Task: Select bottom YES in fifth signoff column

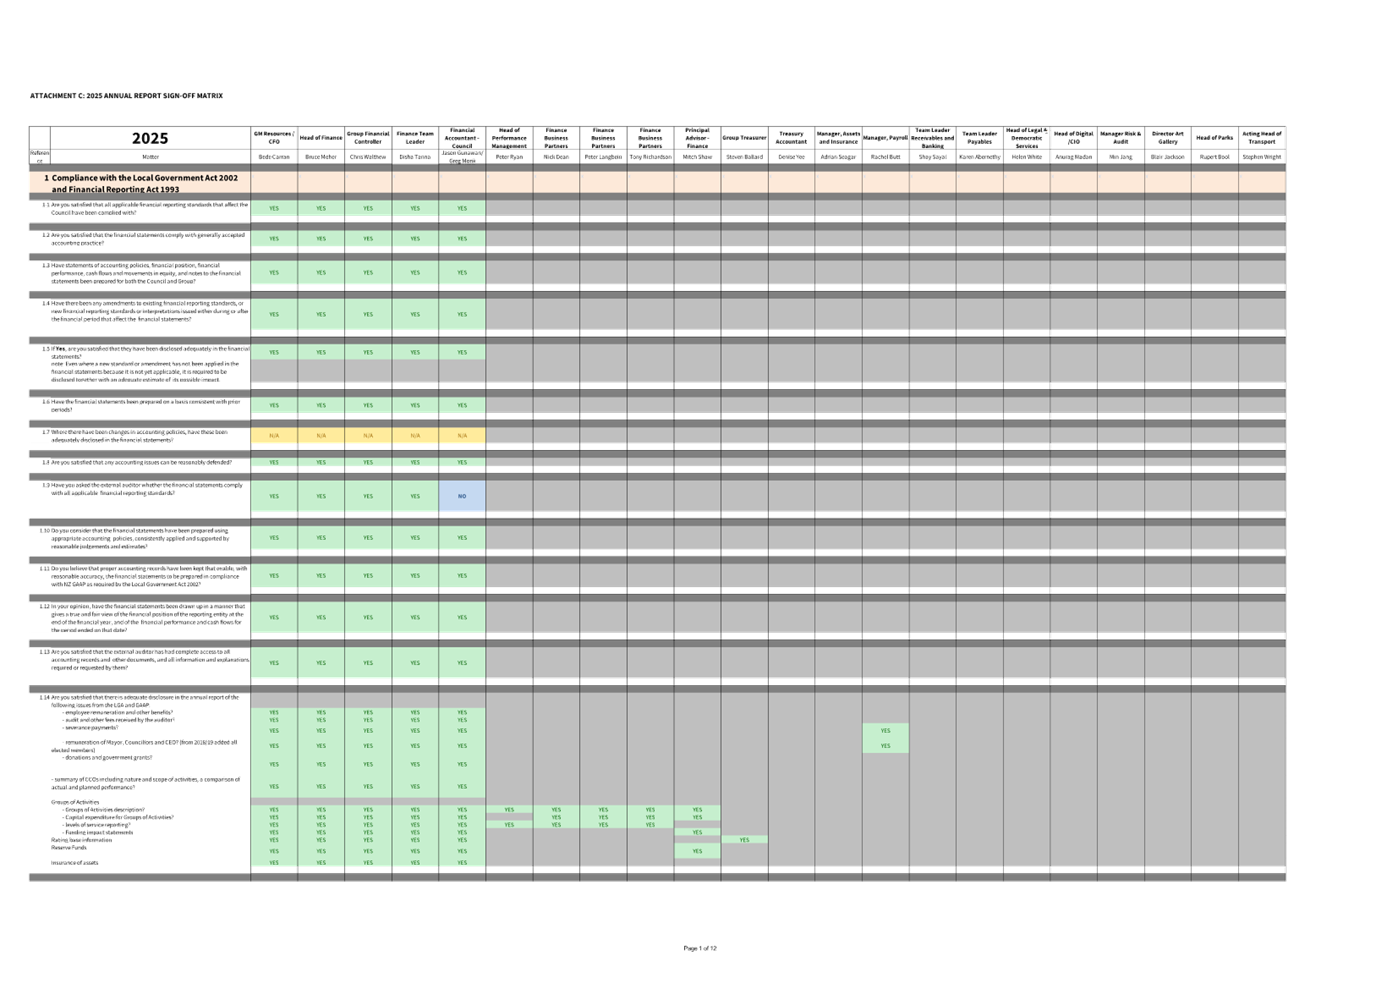Action: [x=462, y=862]
